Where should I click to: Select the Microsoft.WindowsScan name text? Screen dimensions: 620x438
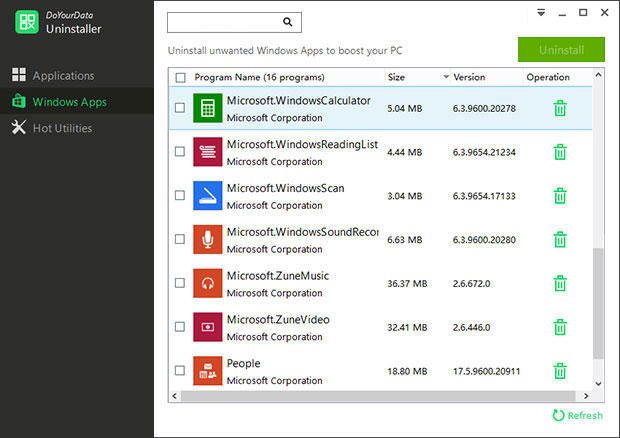tap(285, 189)
